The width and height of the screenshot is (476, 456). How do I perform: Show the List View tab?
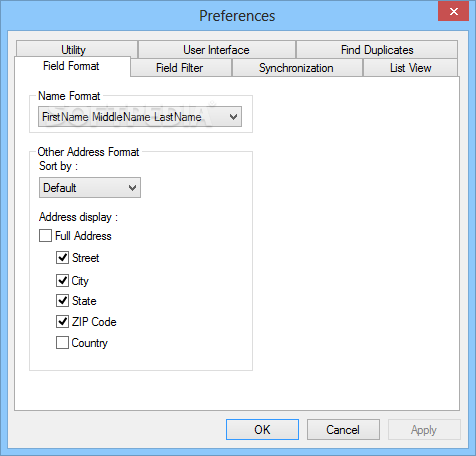[410, 68]
